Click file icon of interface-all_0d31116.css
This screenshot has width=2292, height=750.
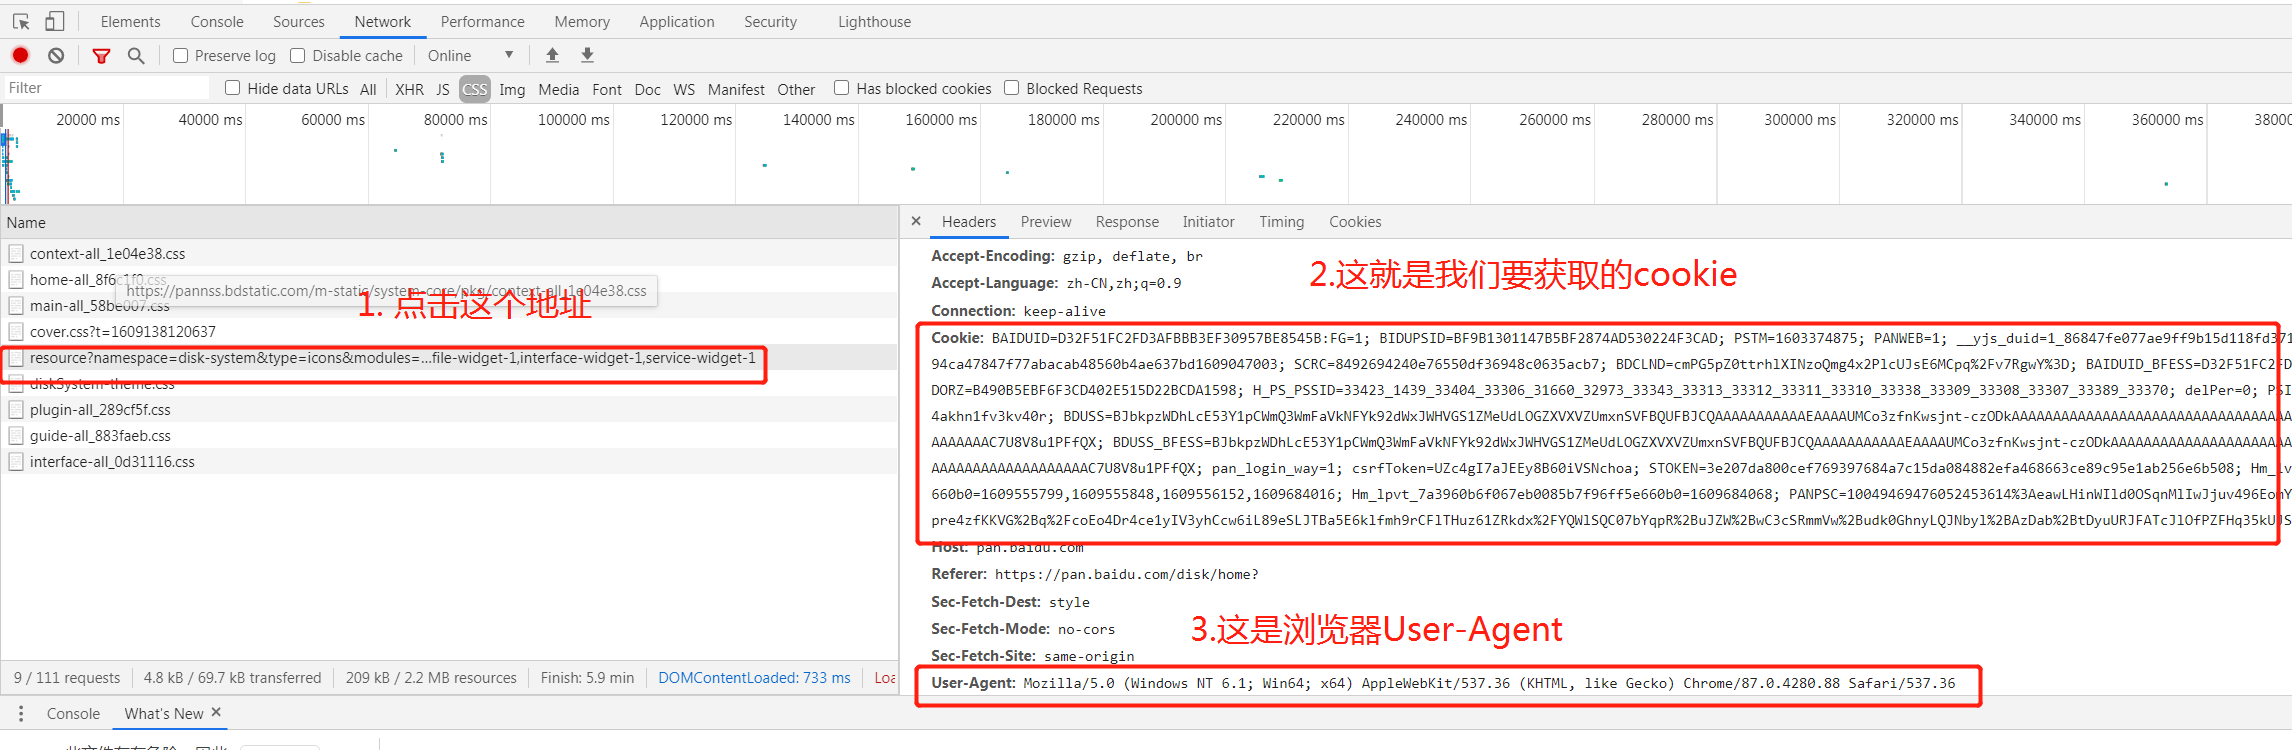[16, 461]
